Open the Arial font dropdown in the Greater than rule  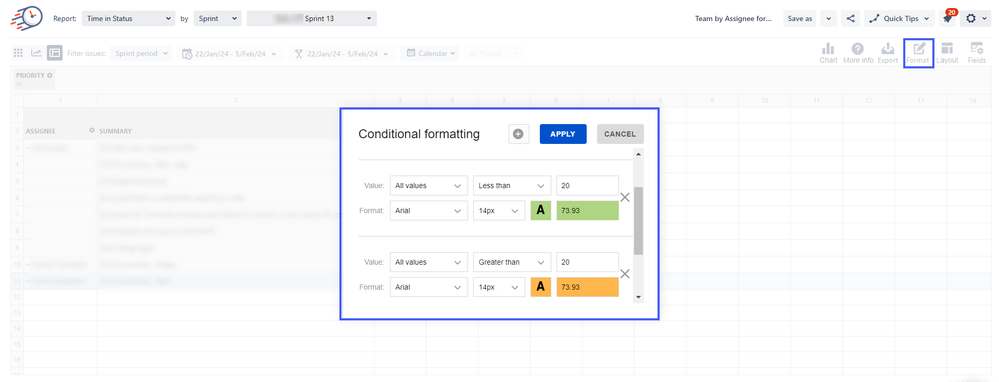(x=429, y=287)
